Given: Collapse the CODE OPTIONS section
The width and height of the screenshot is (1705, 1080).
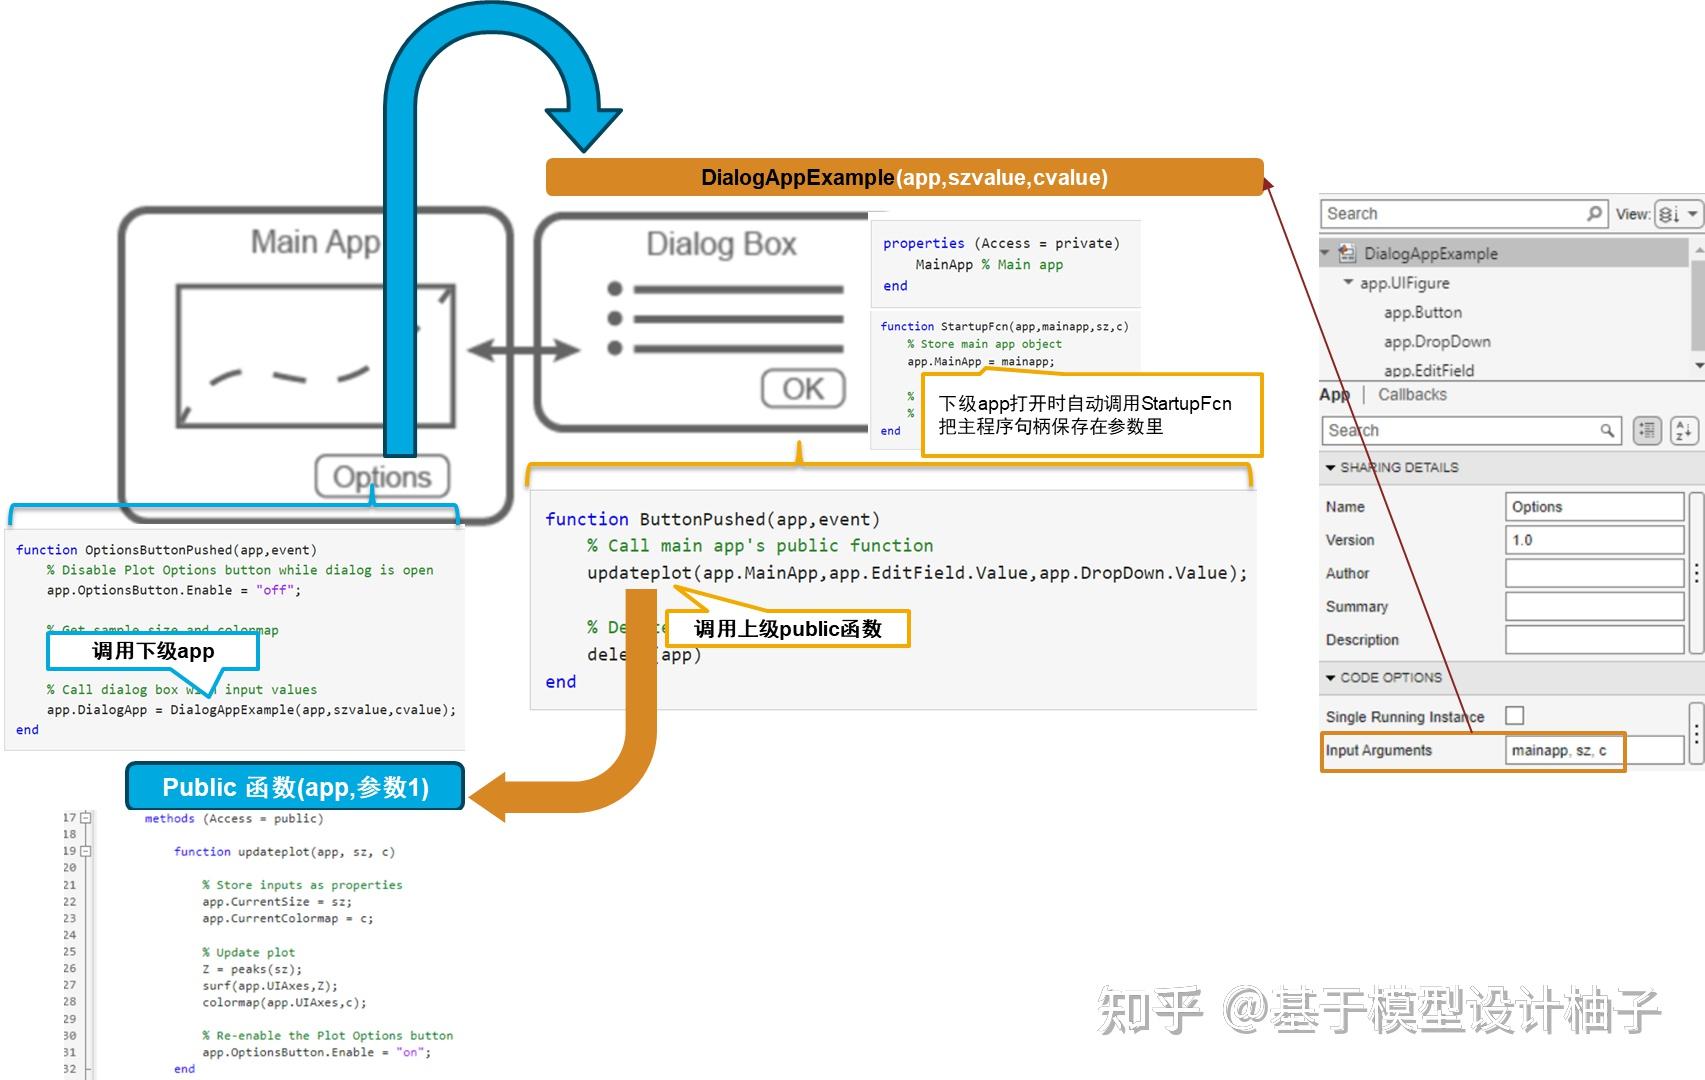Looking at the screenshot, I should (x=1330, y=678).
